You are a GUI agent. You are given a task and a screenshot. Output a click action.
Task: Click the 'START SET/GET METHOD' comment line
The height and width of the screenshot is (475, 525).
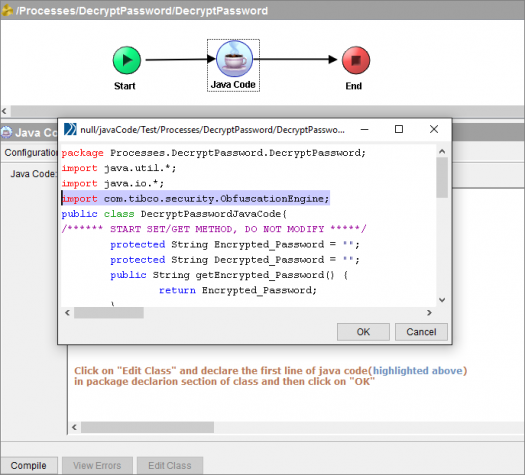pos(214,229)
